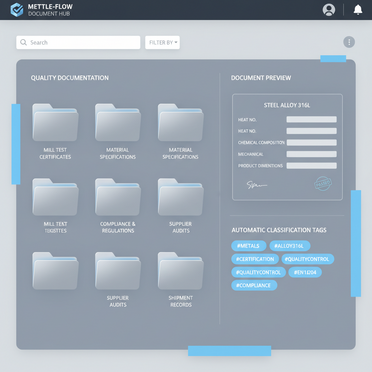The image size is (372, 372).
Task: Click the Automatic Classification Tags heading
Action: pos(279,230)
